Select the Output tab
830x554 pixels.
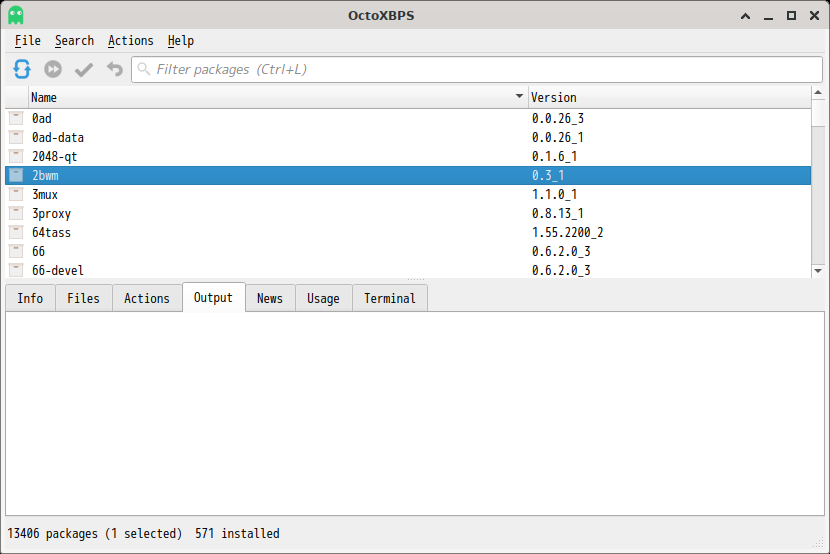(x=213, y=297)
